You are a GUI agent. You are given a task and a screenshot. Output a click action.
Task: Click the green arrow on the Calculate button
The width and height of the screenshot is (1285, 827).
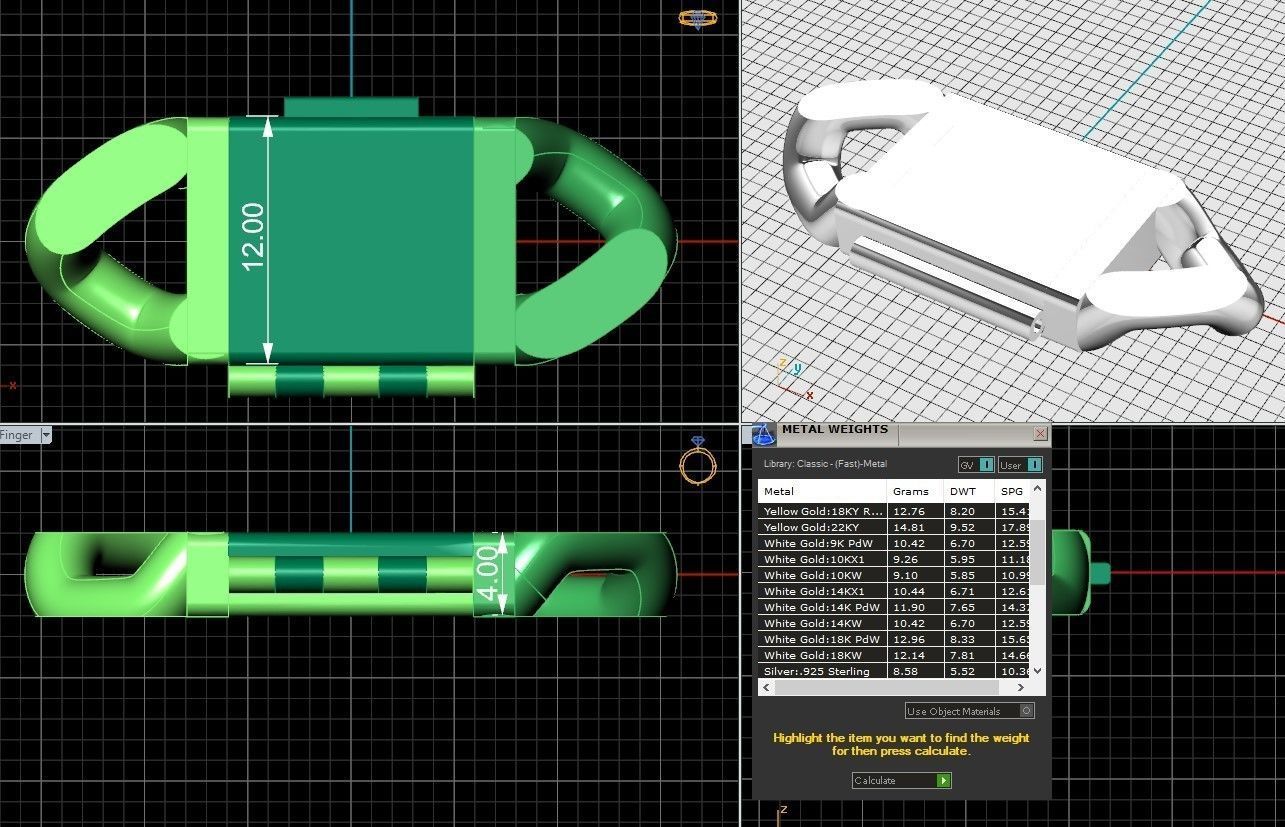point(943,780)
